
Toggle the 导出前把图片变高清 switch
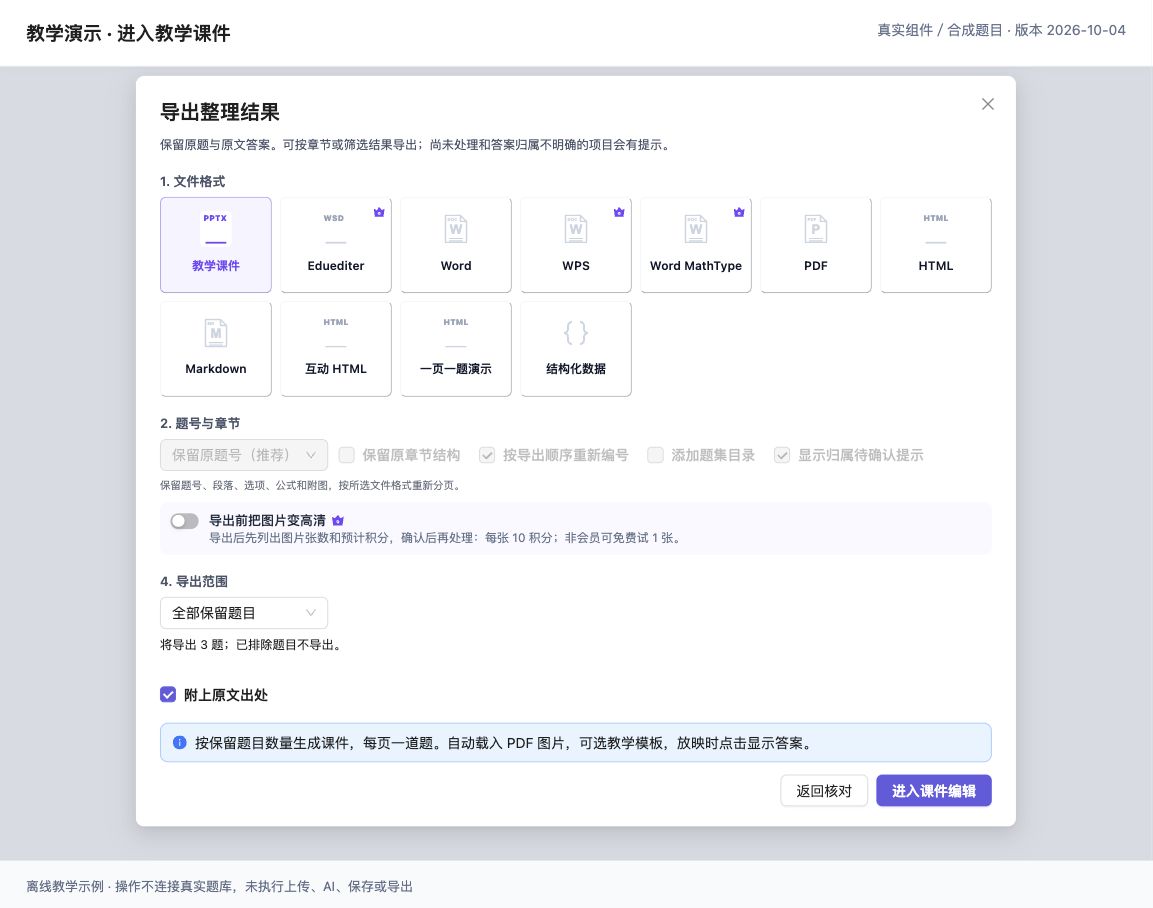tap(185, 521)
